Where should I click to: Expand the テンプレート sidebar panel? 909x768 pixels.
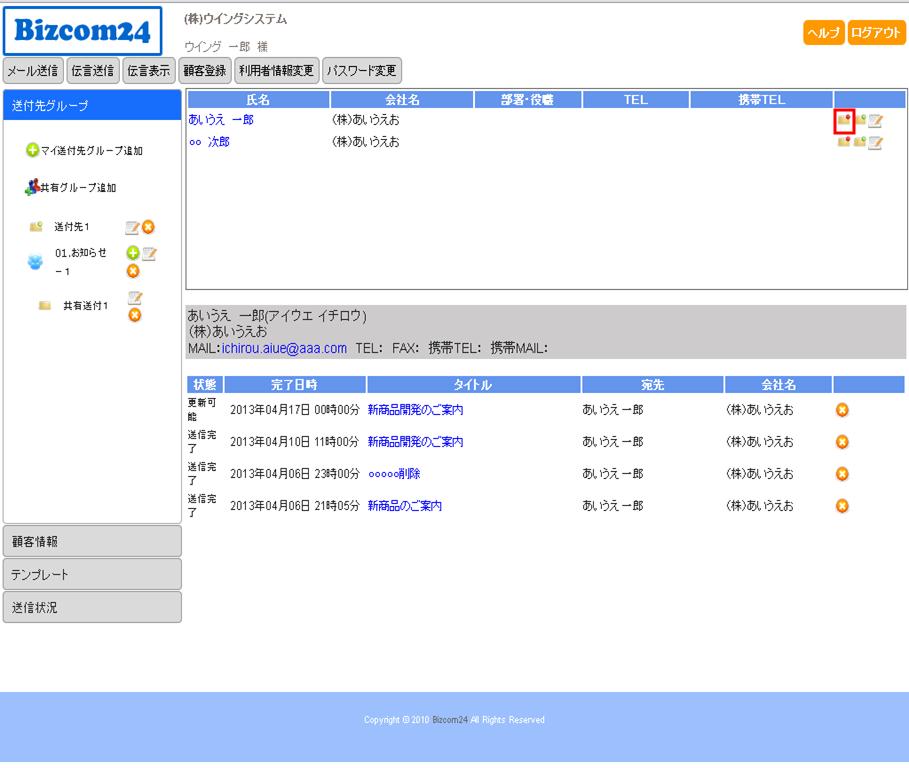coord(92,574)
